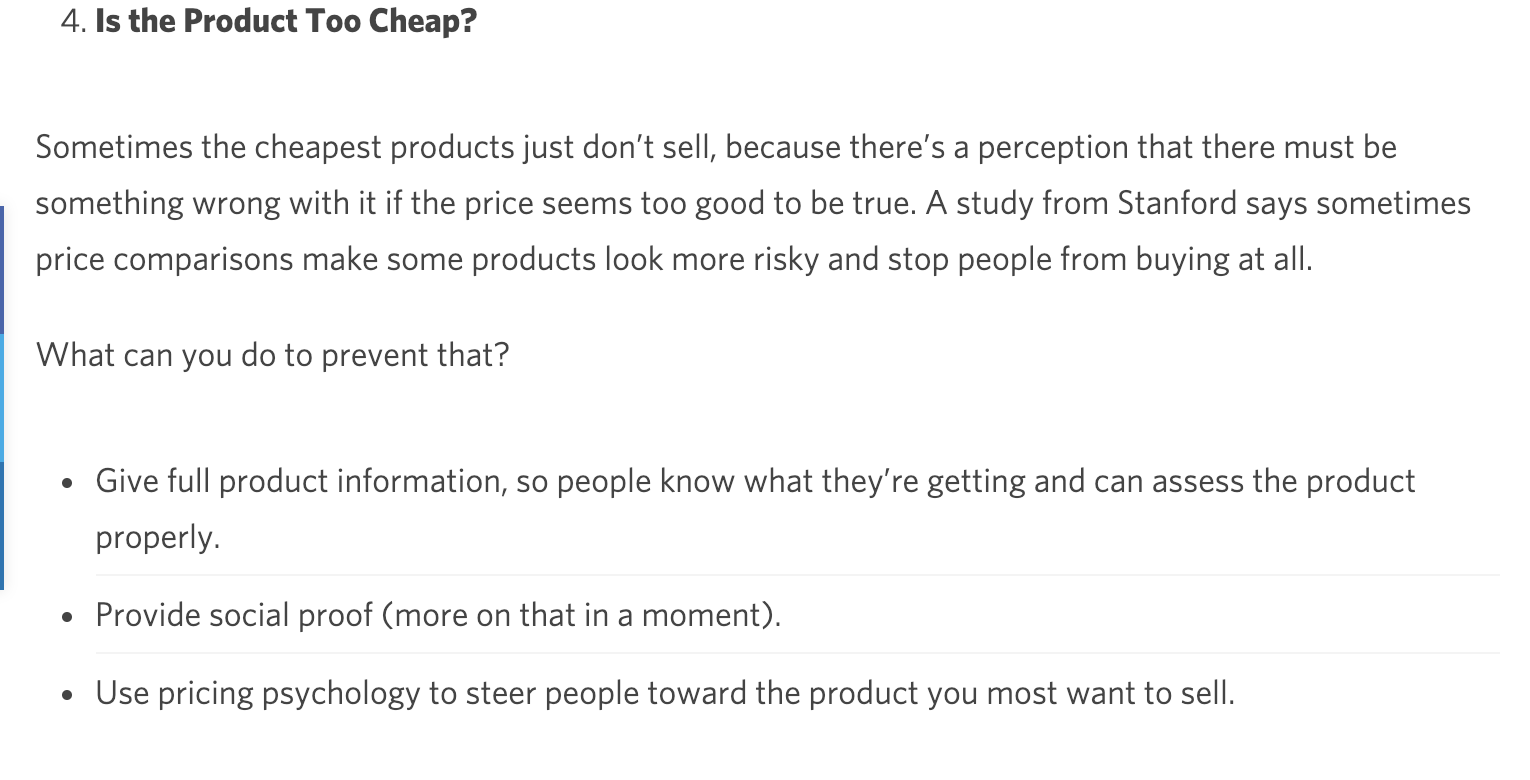Screen dimensions: 1530x780
Task: Click the bullet dot before "Use pricing psychology"
Action: click(x=67, y=695)
